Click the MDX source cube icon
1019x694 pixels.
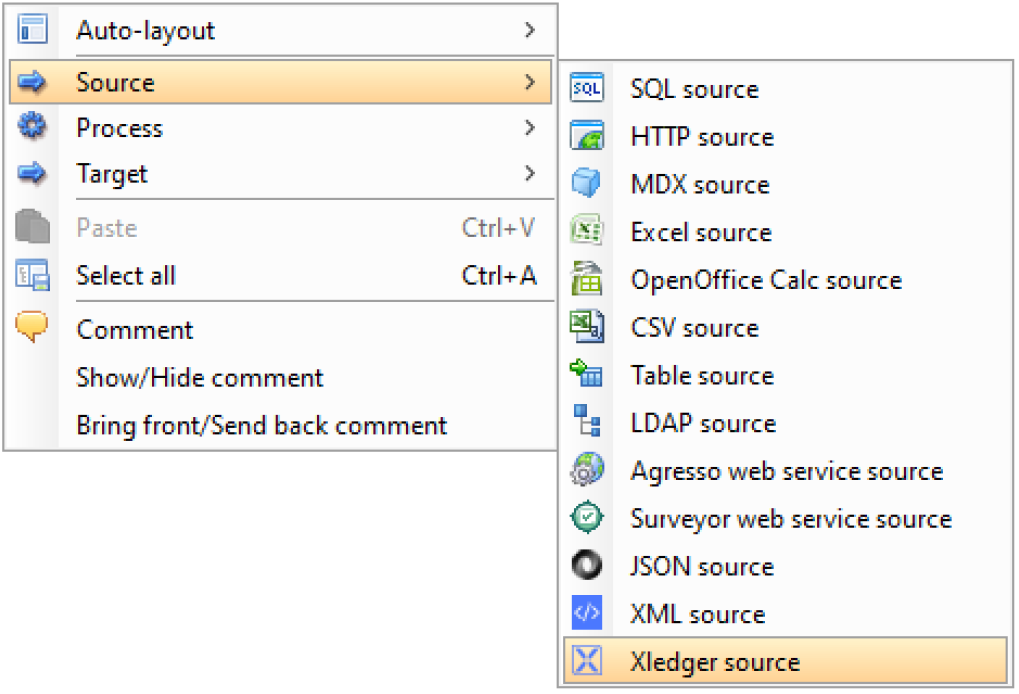[x=586, y=184]
